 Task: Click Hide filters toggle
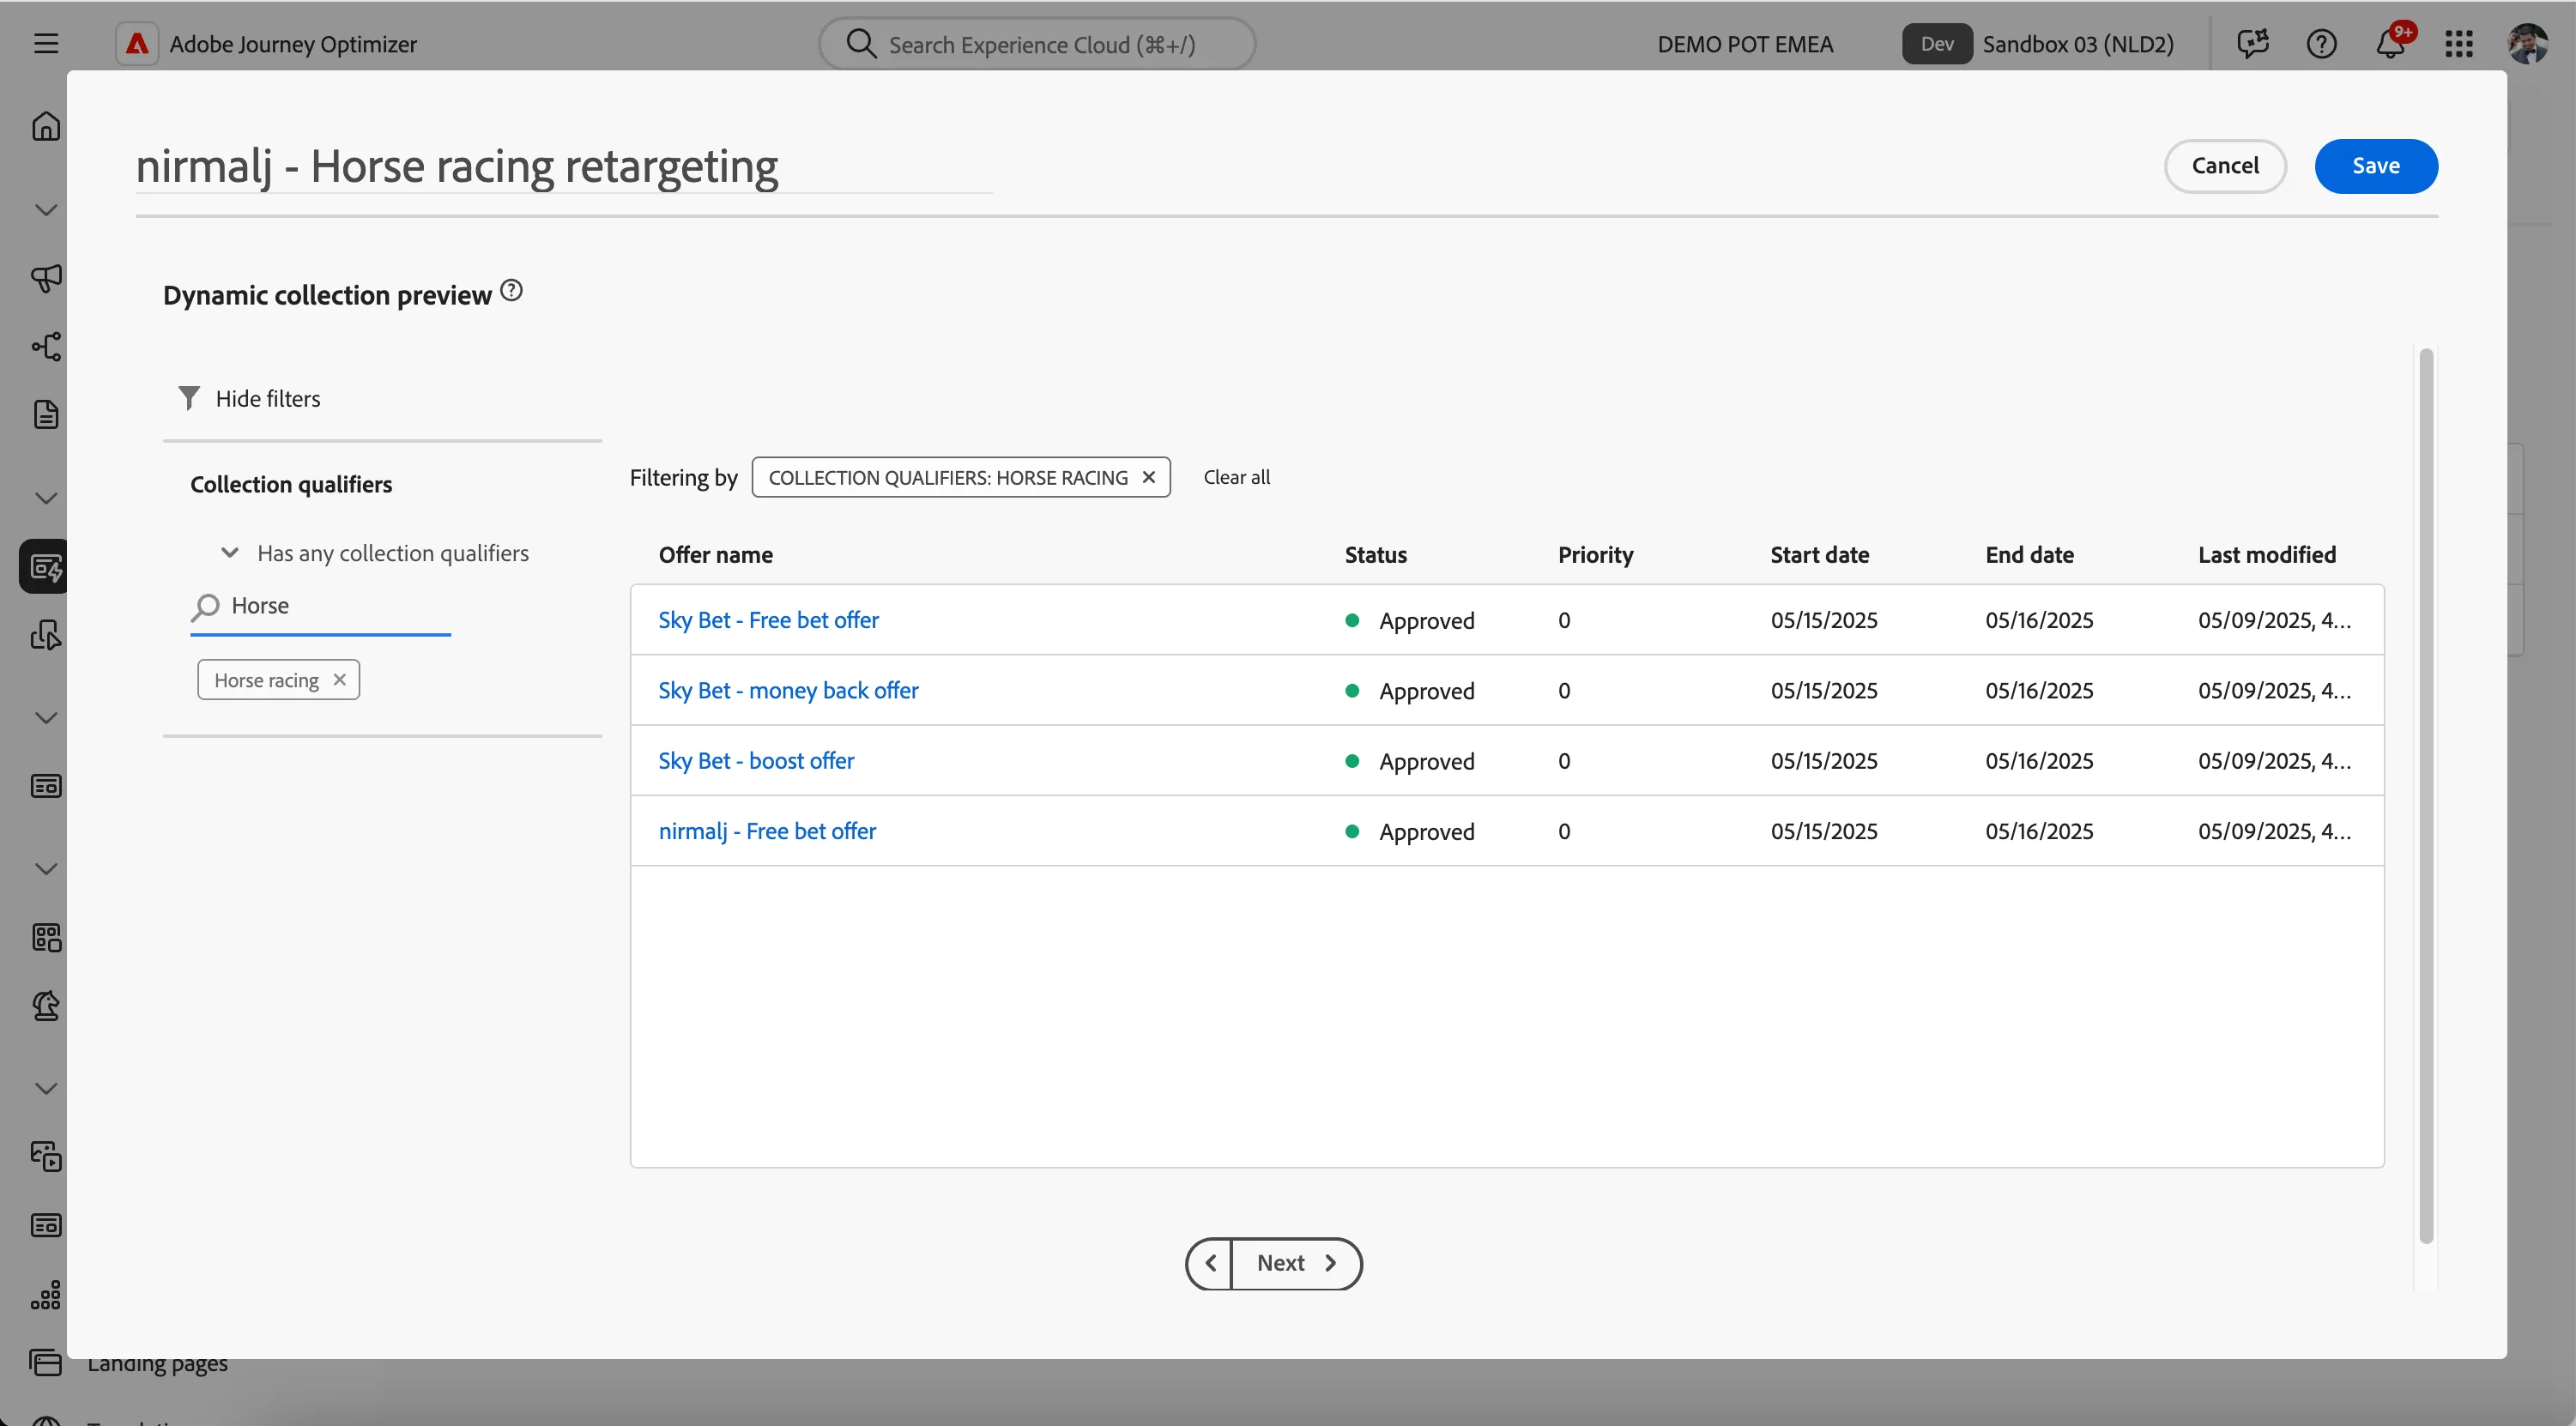[249, 399]
